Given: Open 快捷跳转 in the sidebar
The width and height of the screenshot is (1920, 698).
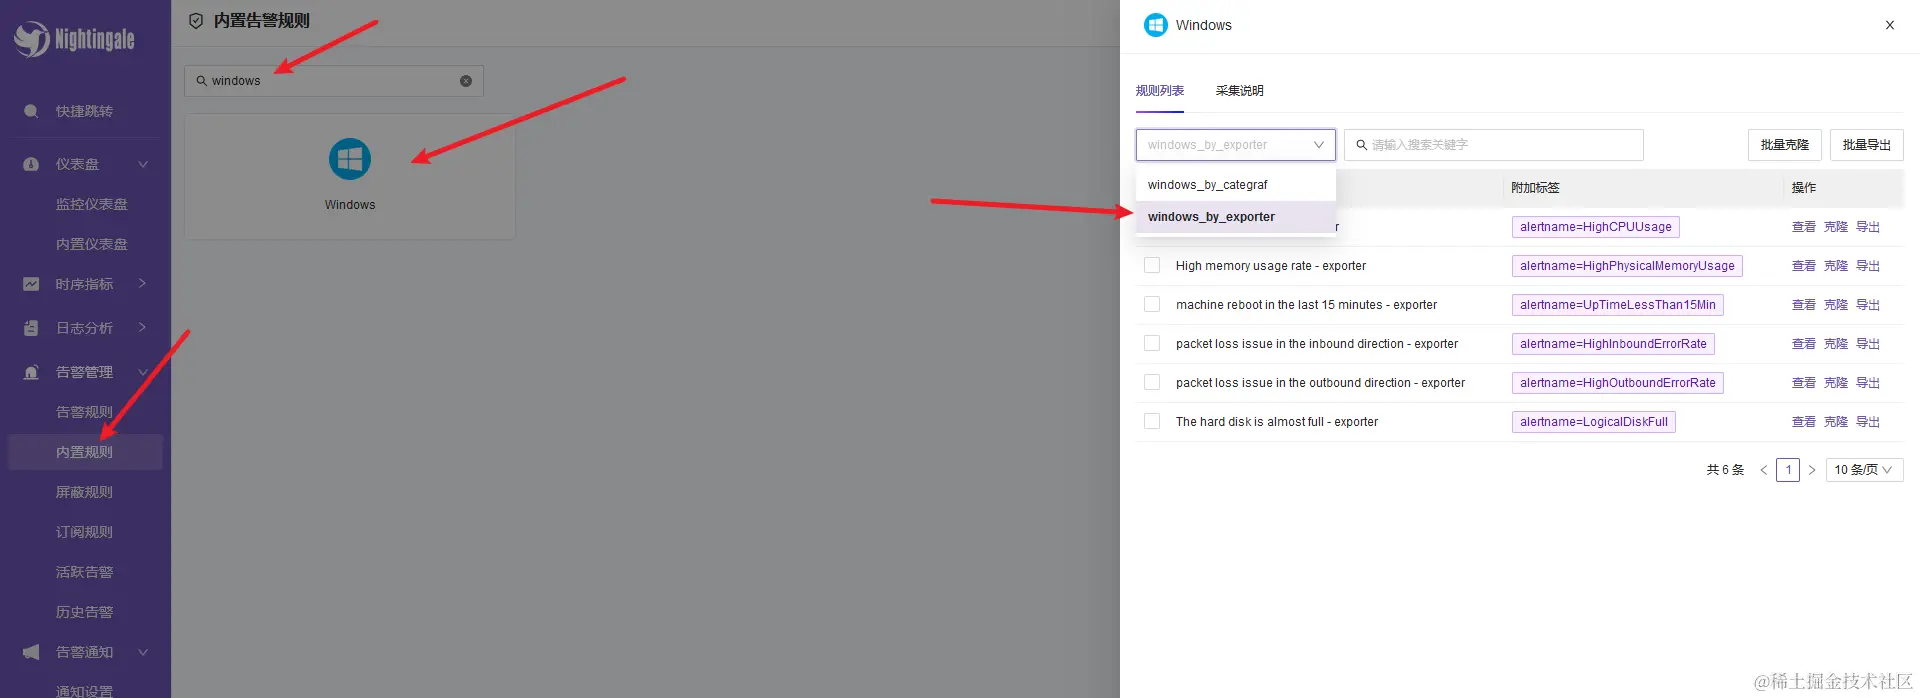Looking at the screenshot, I should point(85,111).
